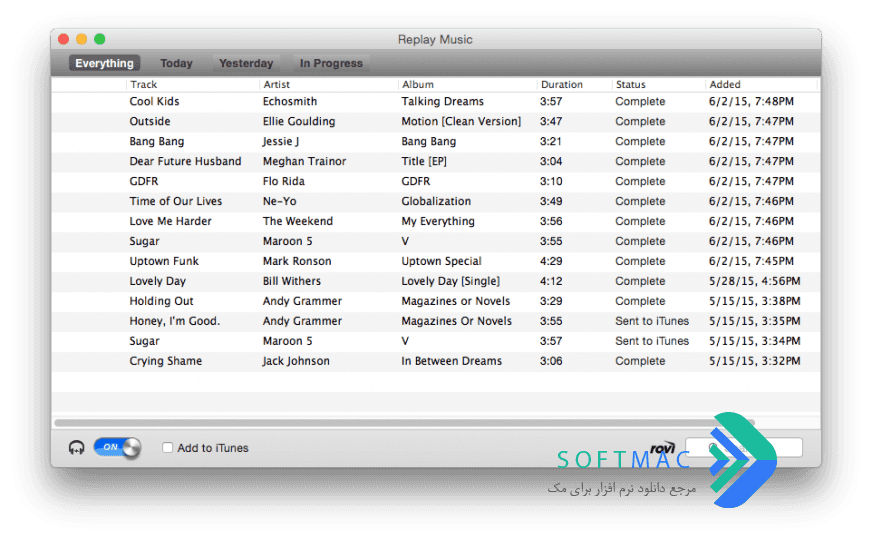Select the Bang Bang track title
Screen dimensions: 872x540
pyautogui.click(x=156, y=141)
